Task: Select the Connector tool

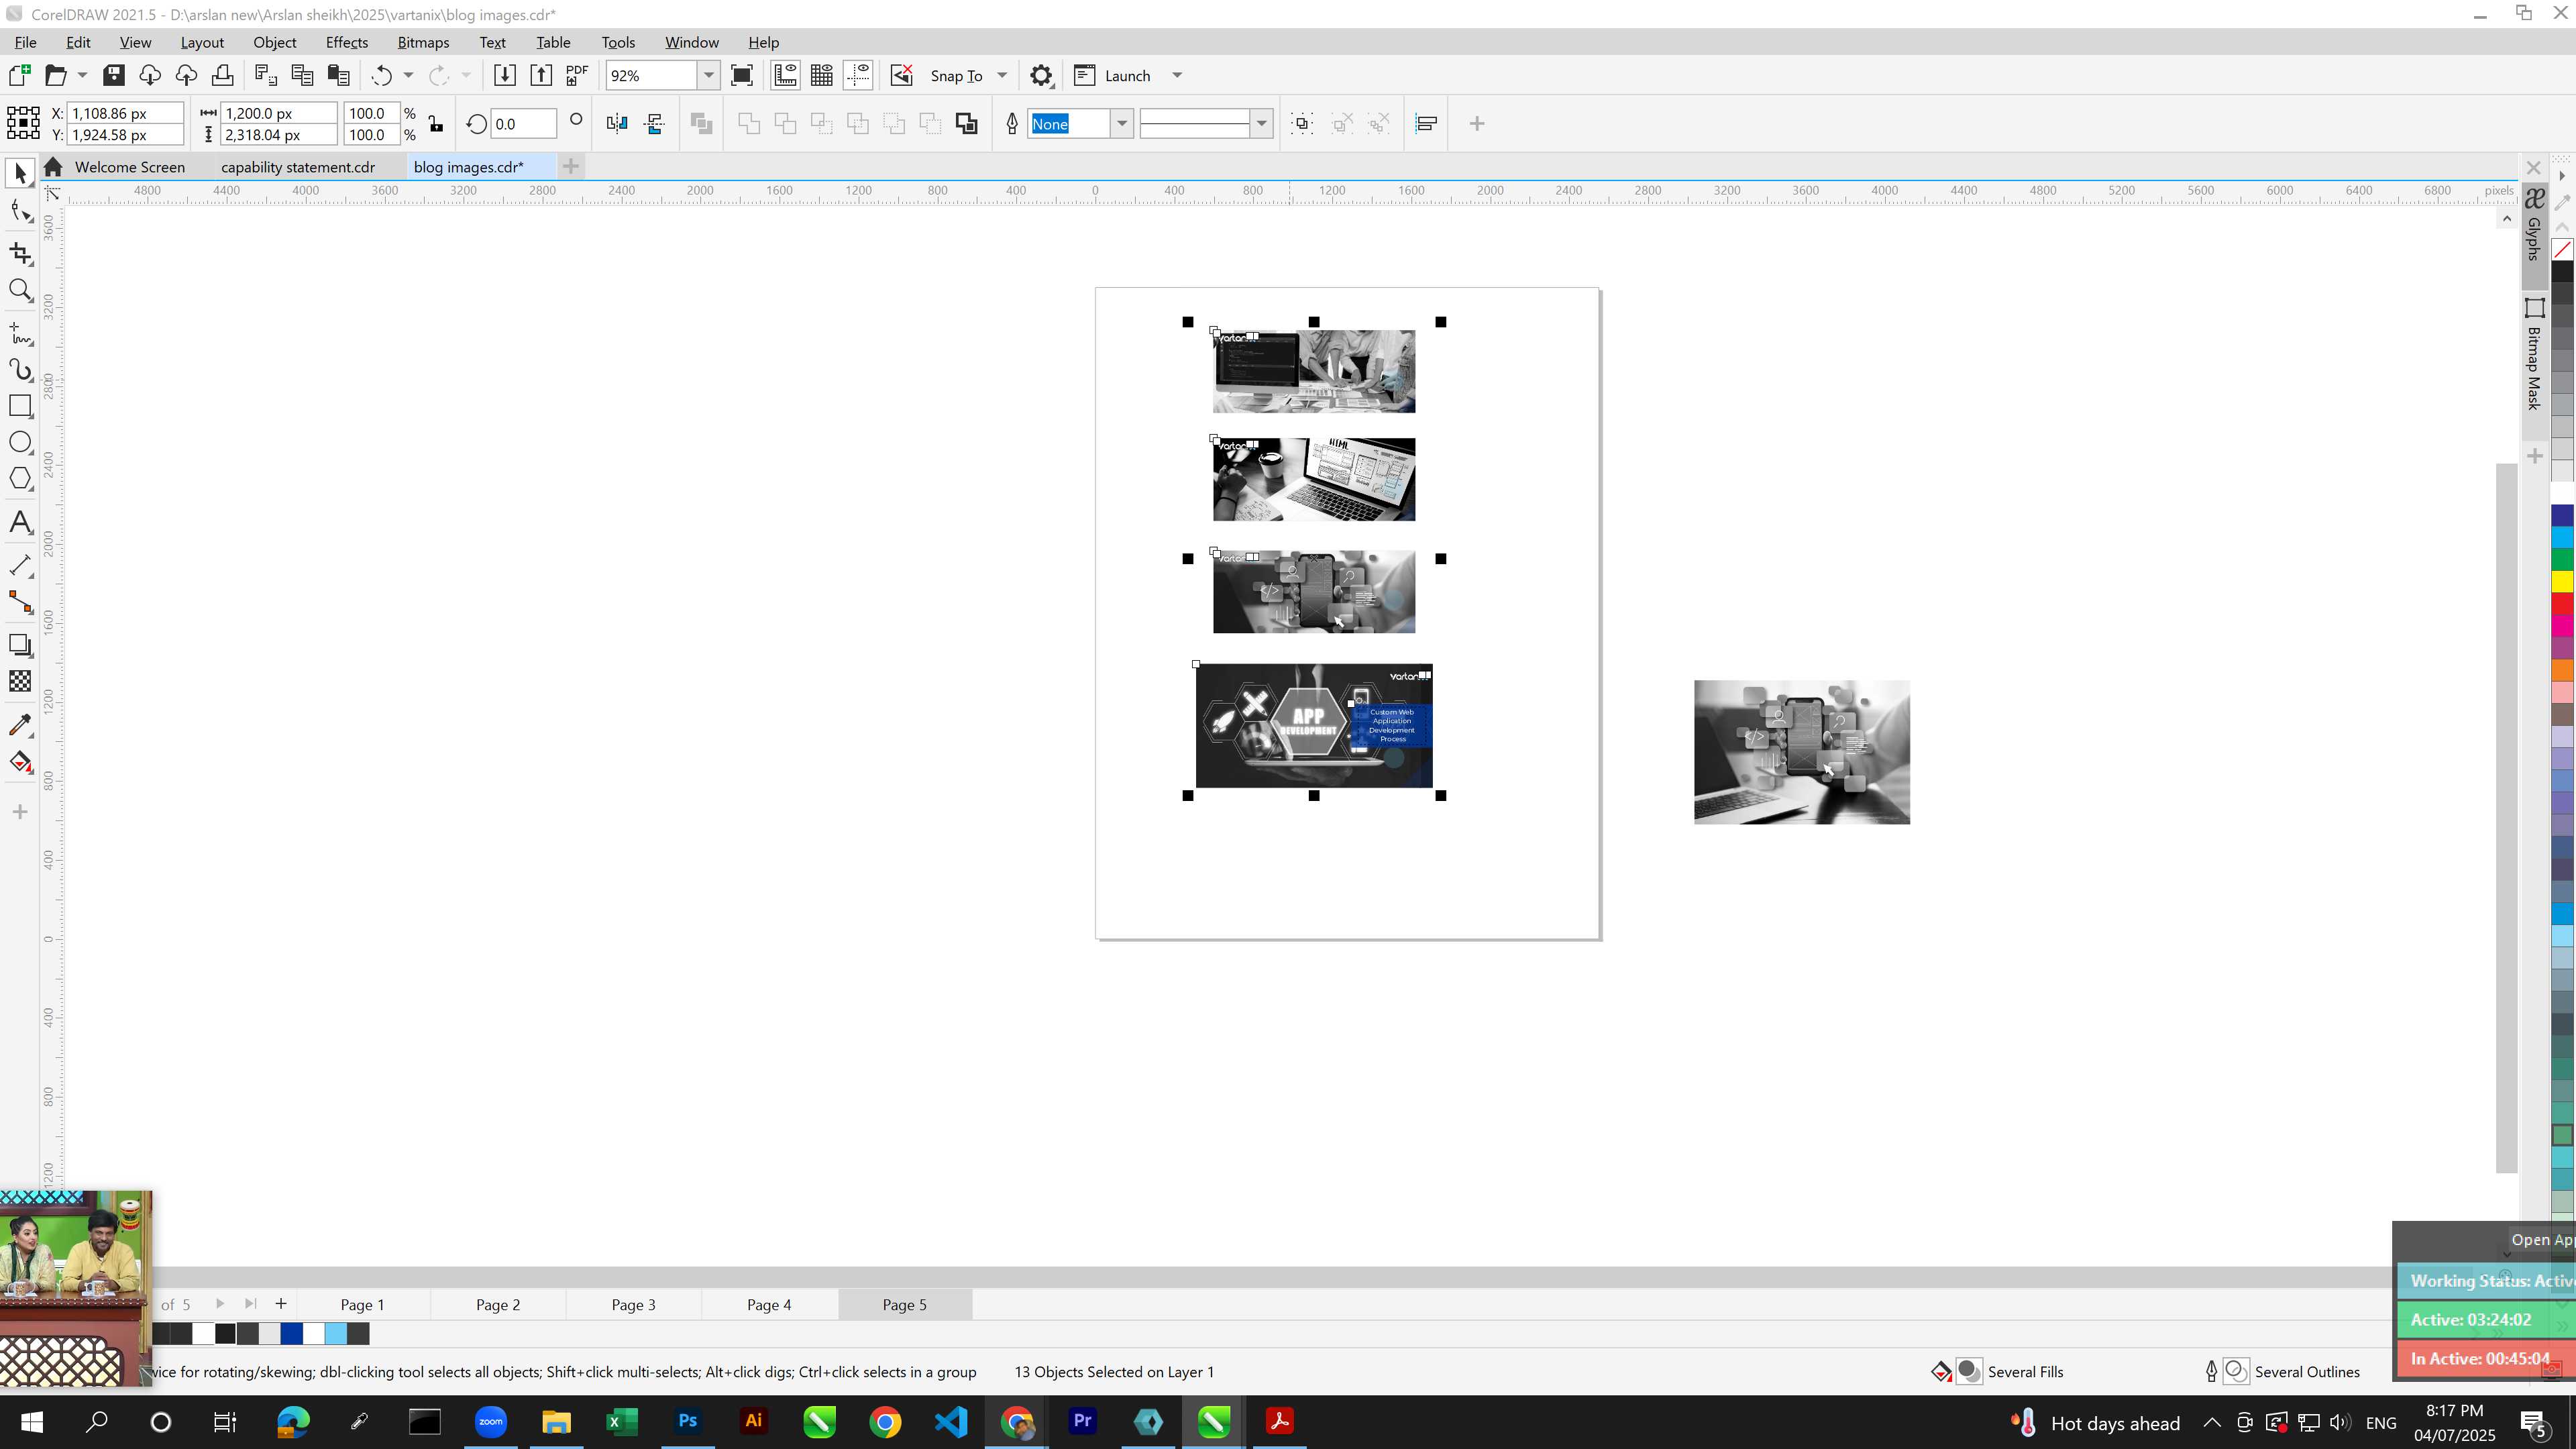Action: [x=20, y=602]
